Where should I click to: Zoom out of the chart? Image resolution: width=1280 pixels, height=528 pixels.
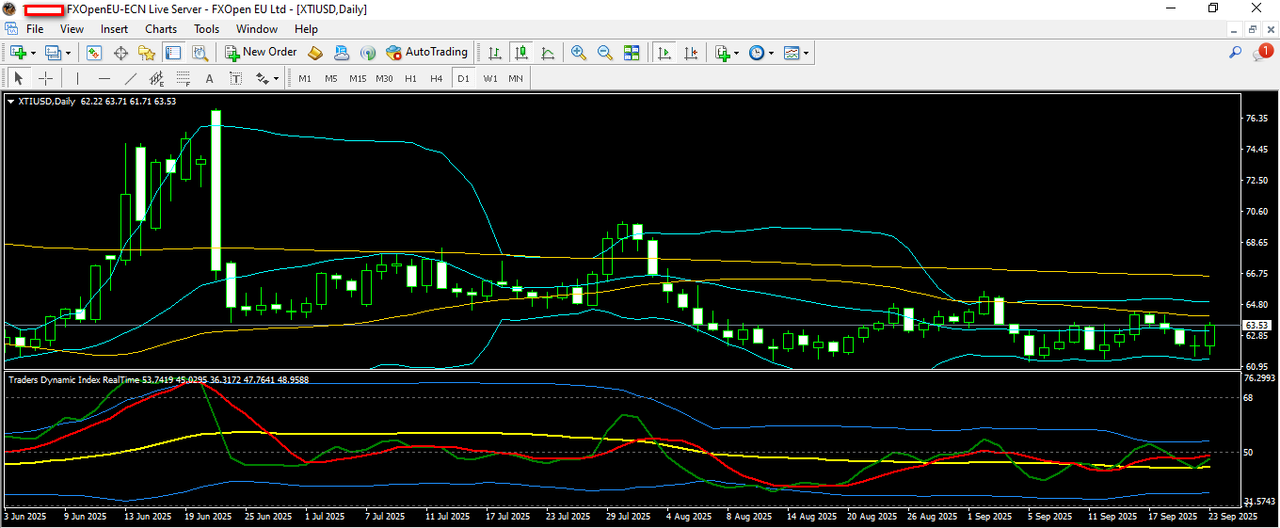605,52
